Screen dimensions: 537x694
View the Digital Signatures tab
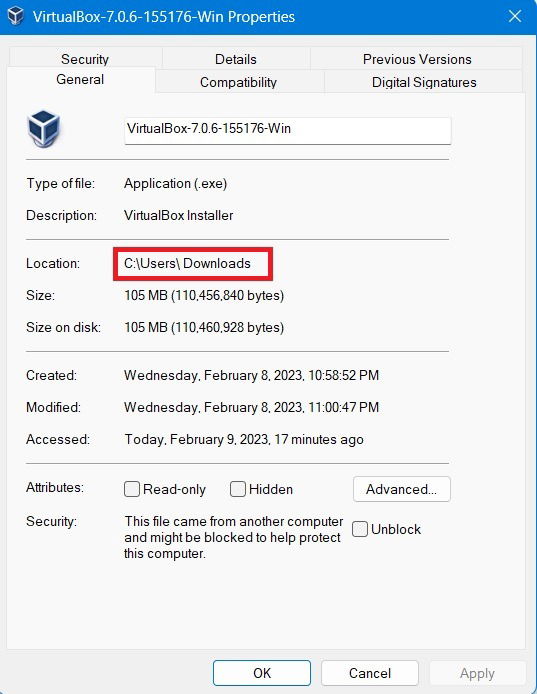point(424,82)
